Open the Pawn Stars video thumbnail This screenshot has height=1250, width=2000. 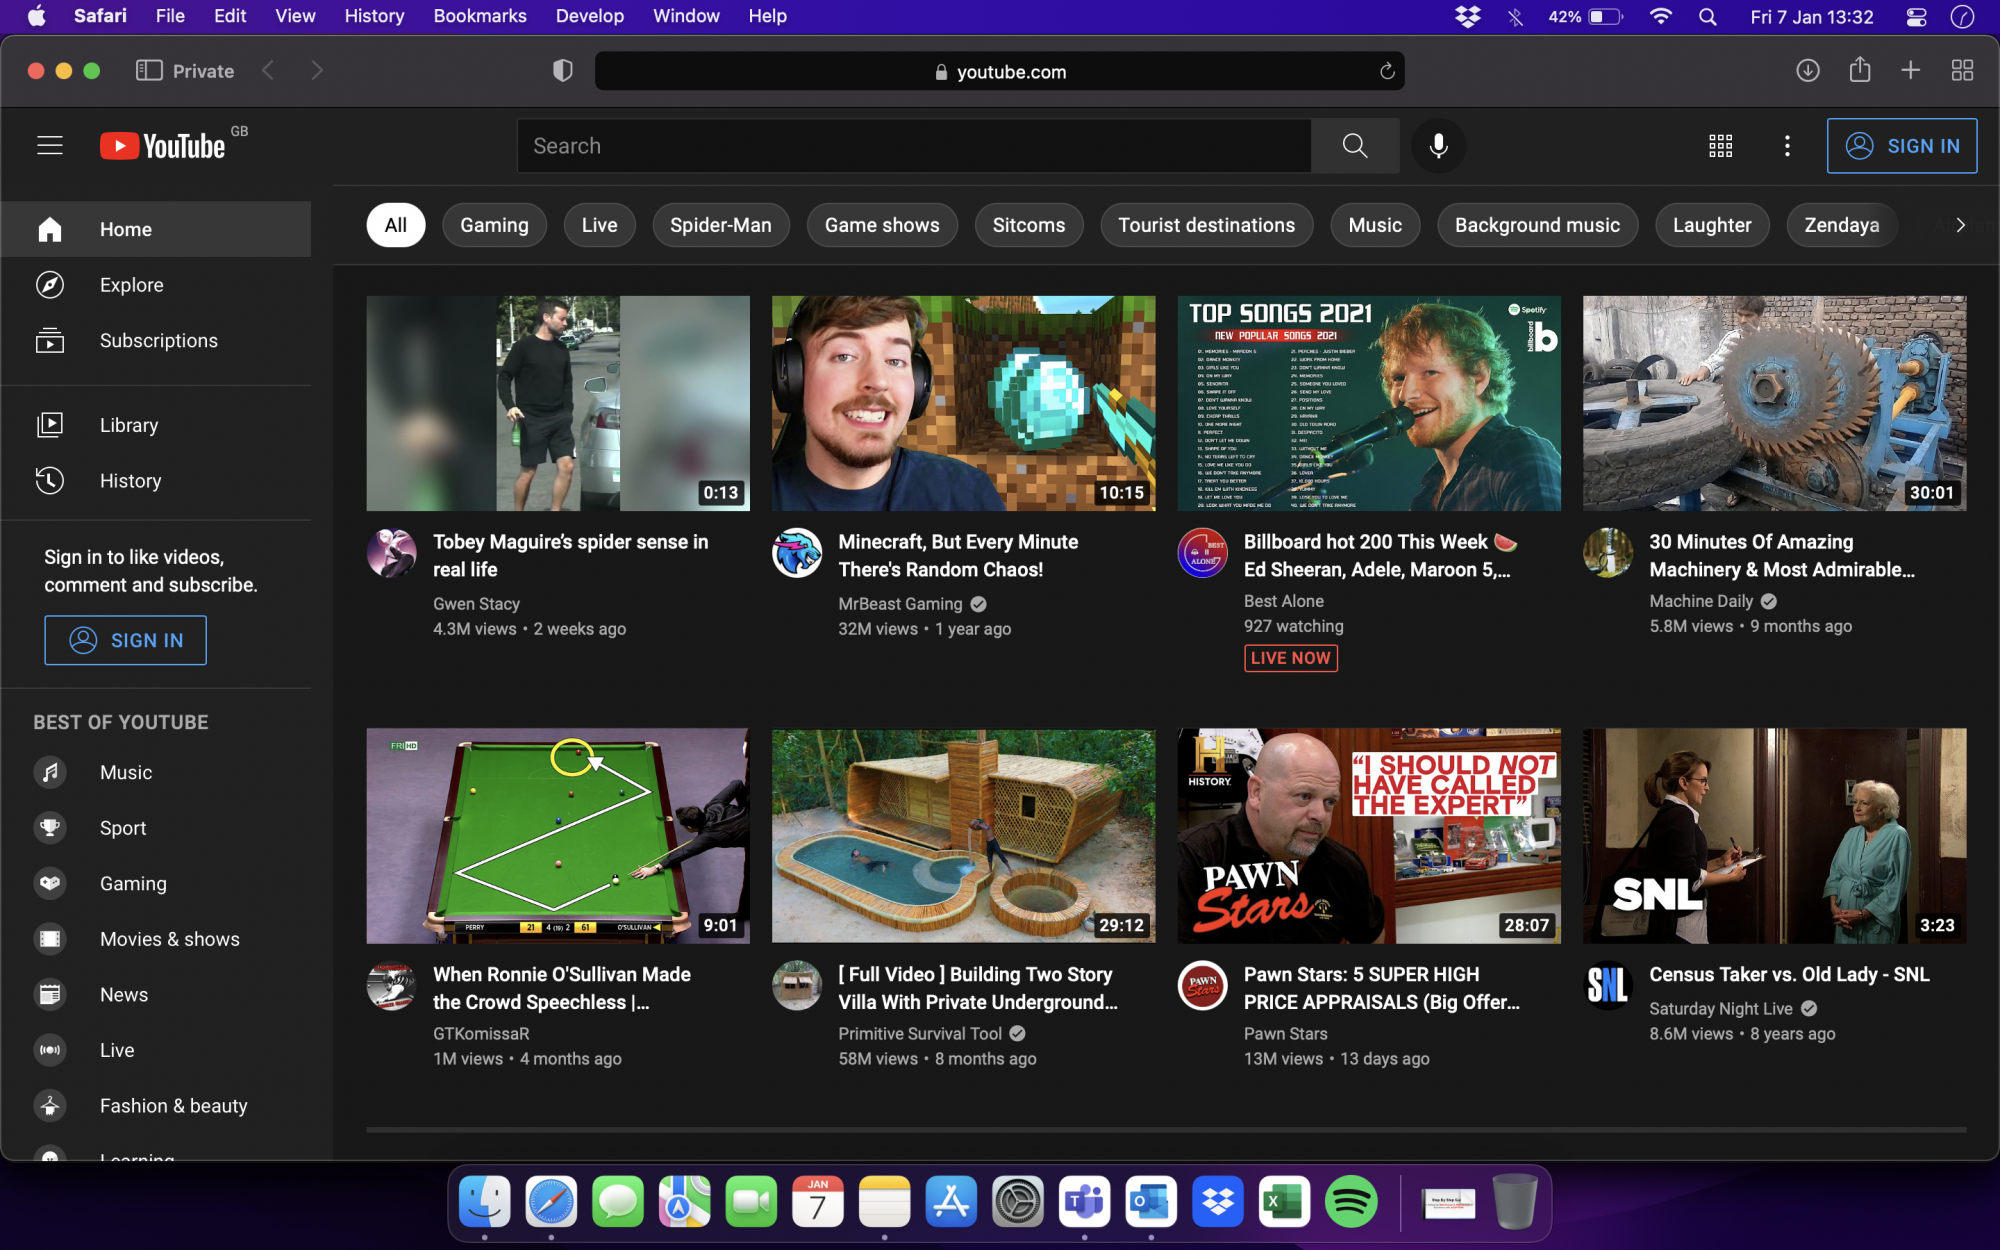coord(1368,836)
